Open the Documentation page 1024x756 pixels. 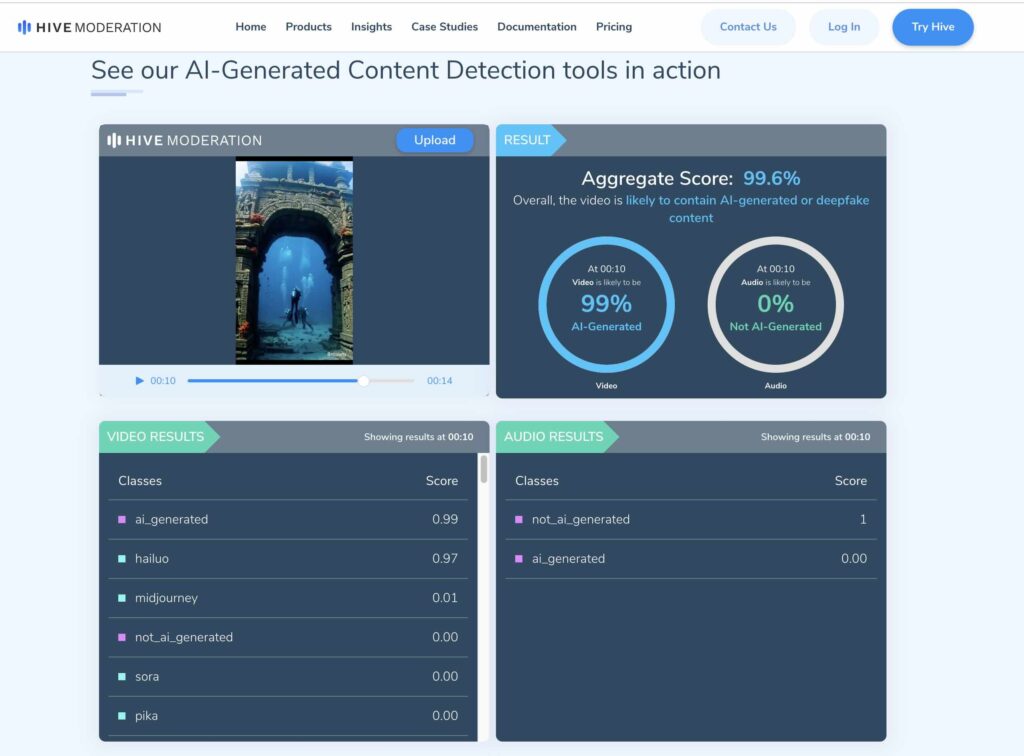click(537, 27)
